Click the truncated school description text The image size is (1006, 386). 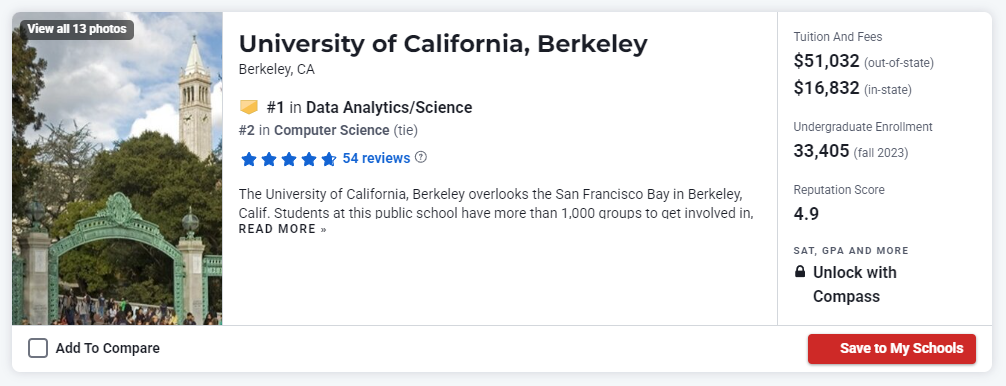495,203
